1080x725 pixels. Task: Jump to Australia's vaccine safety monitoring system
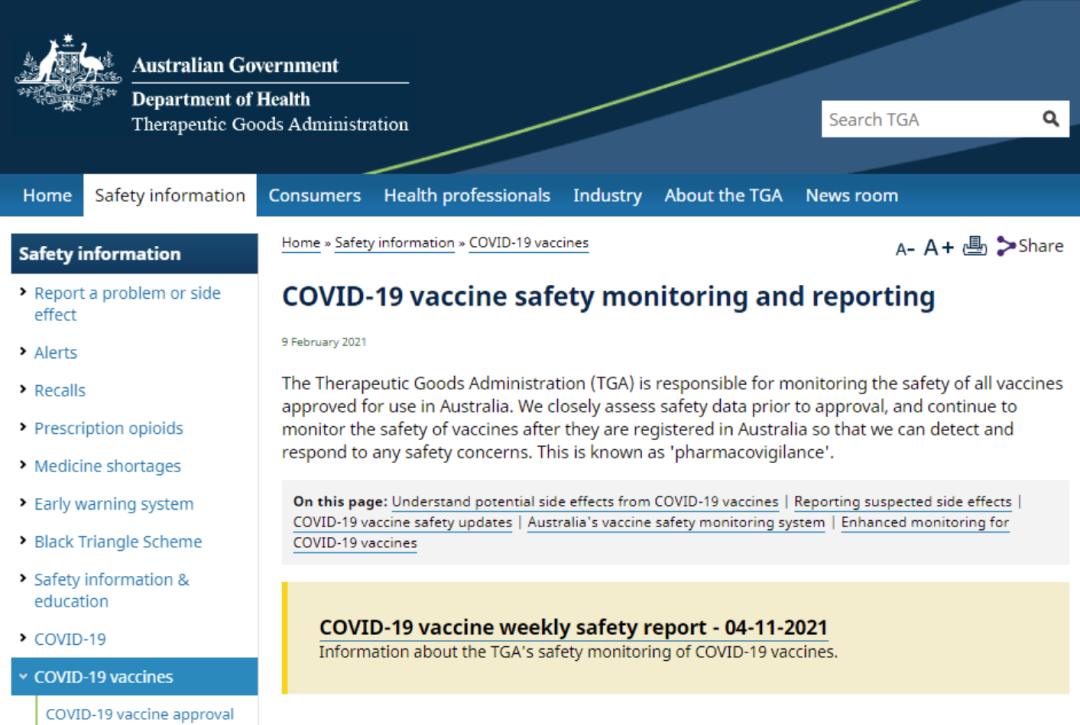pos(676,523)
